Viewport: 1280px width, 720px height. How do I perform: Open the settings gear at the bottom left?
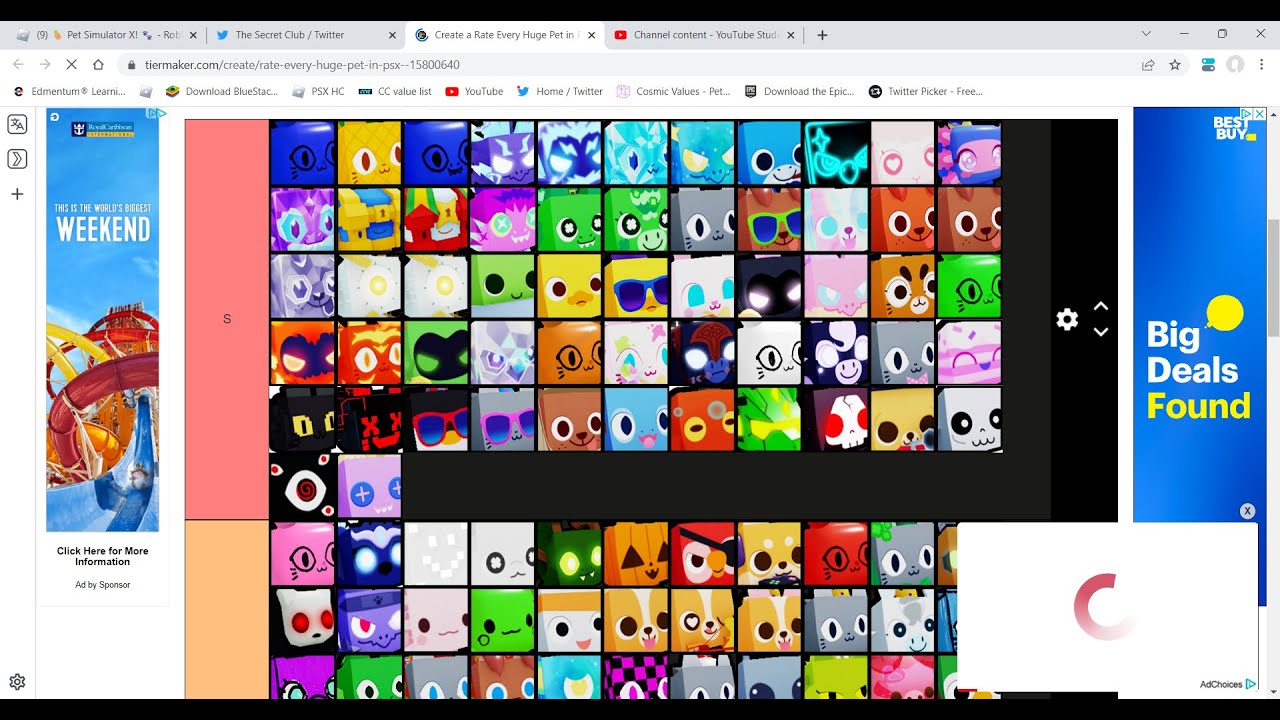17,682
